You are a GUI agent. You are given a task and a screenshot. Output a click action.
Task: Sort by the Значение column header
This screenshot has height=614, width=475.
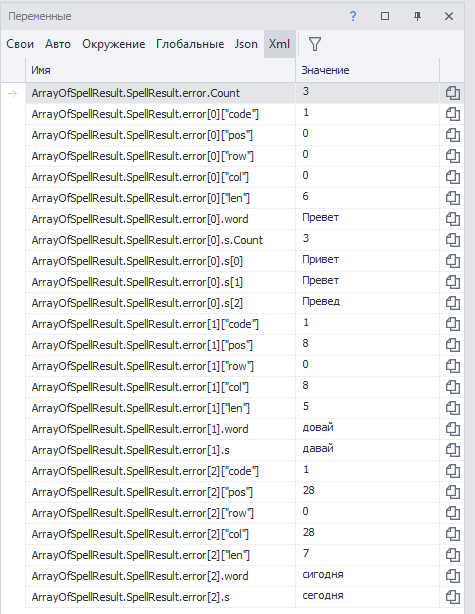[x=367, y=70]
